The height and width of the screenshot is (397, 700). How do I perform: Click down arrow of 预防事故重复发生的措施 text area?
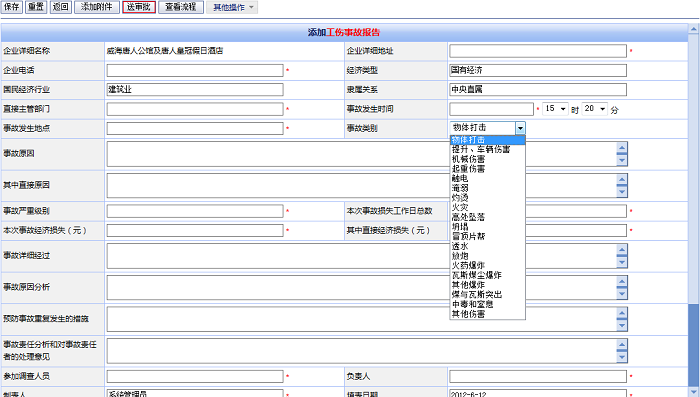pos(622,326)
